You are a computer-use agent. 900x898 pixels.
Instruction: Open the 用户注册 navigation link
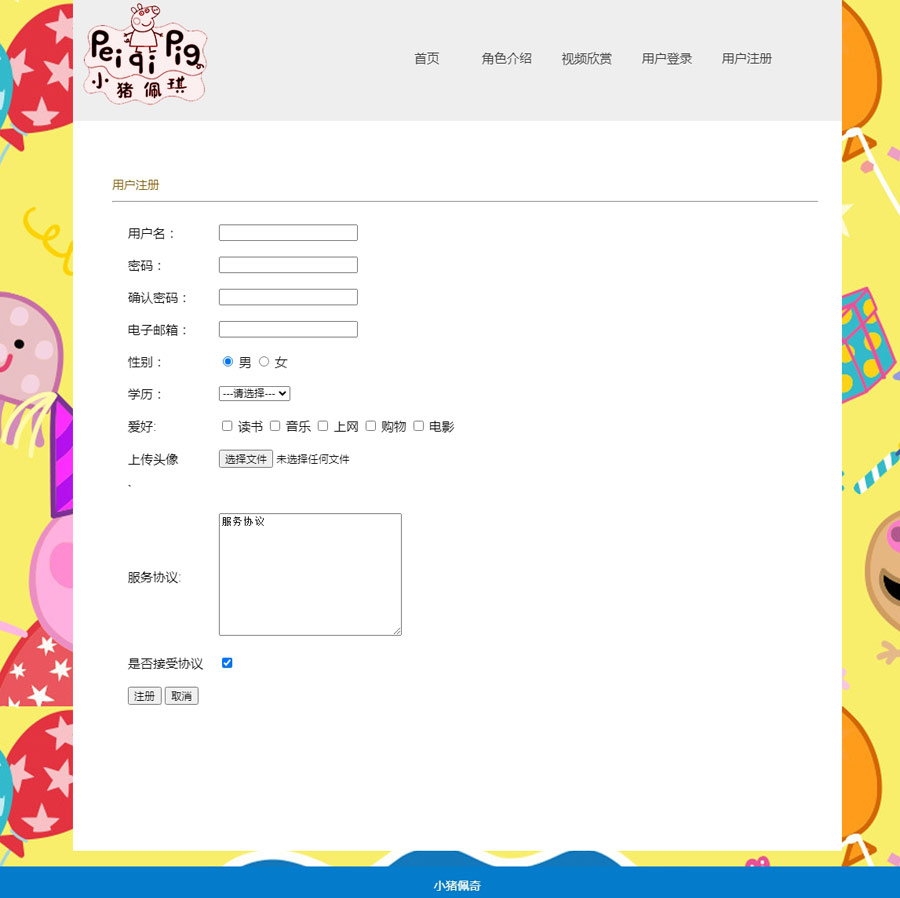point(746,59)
